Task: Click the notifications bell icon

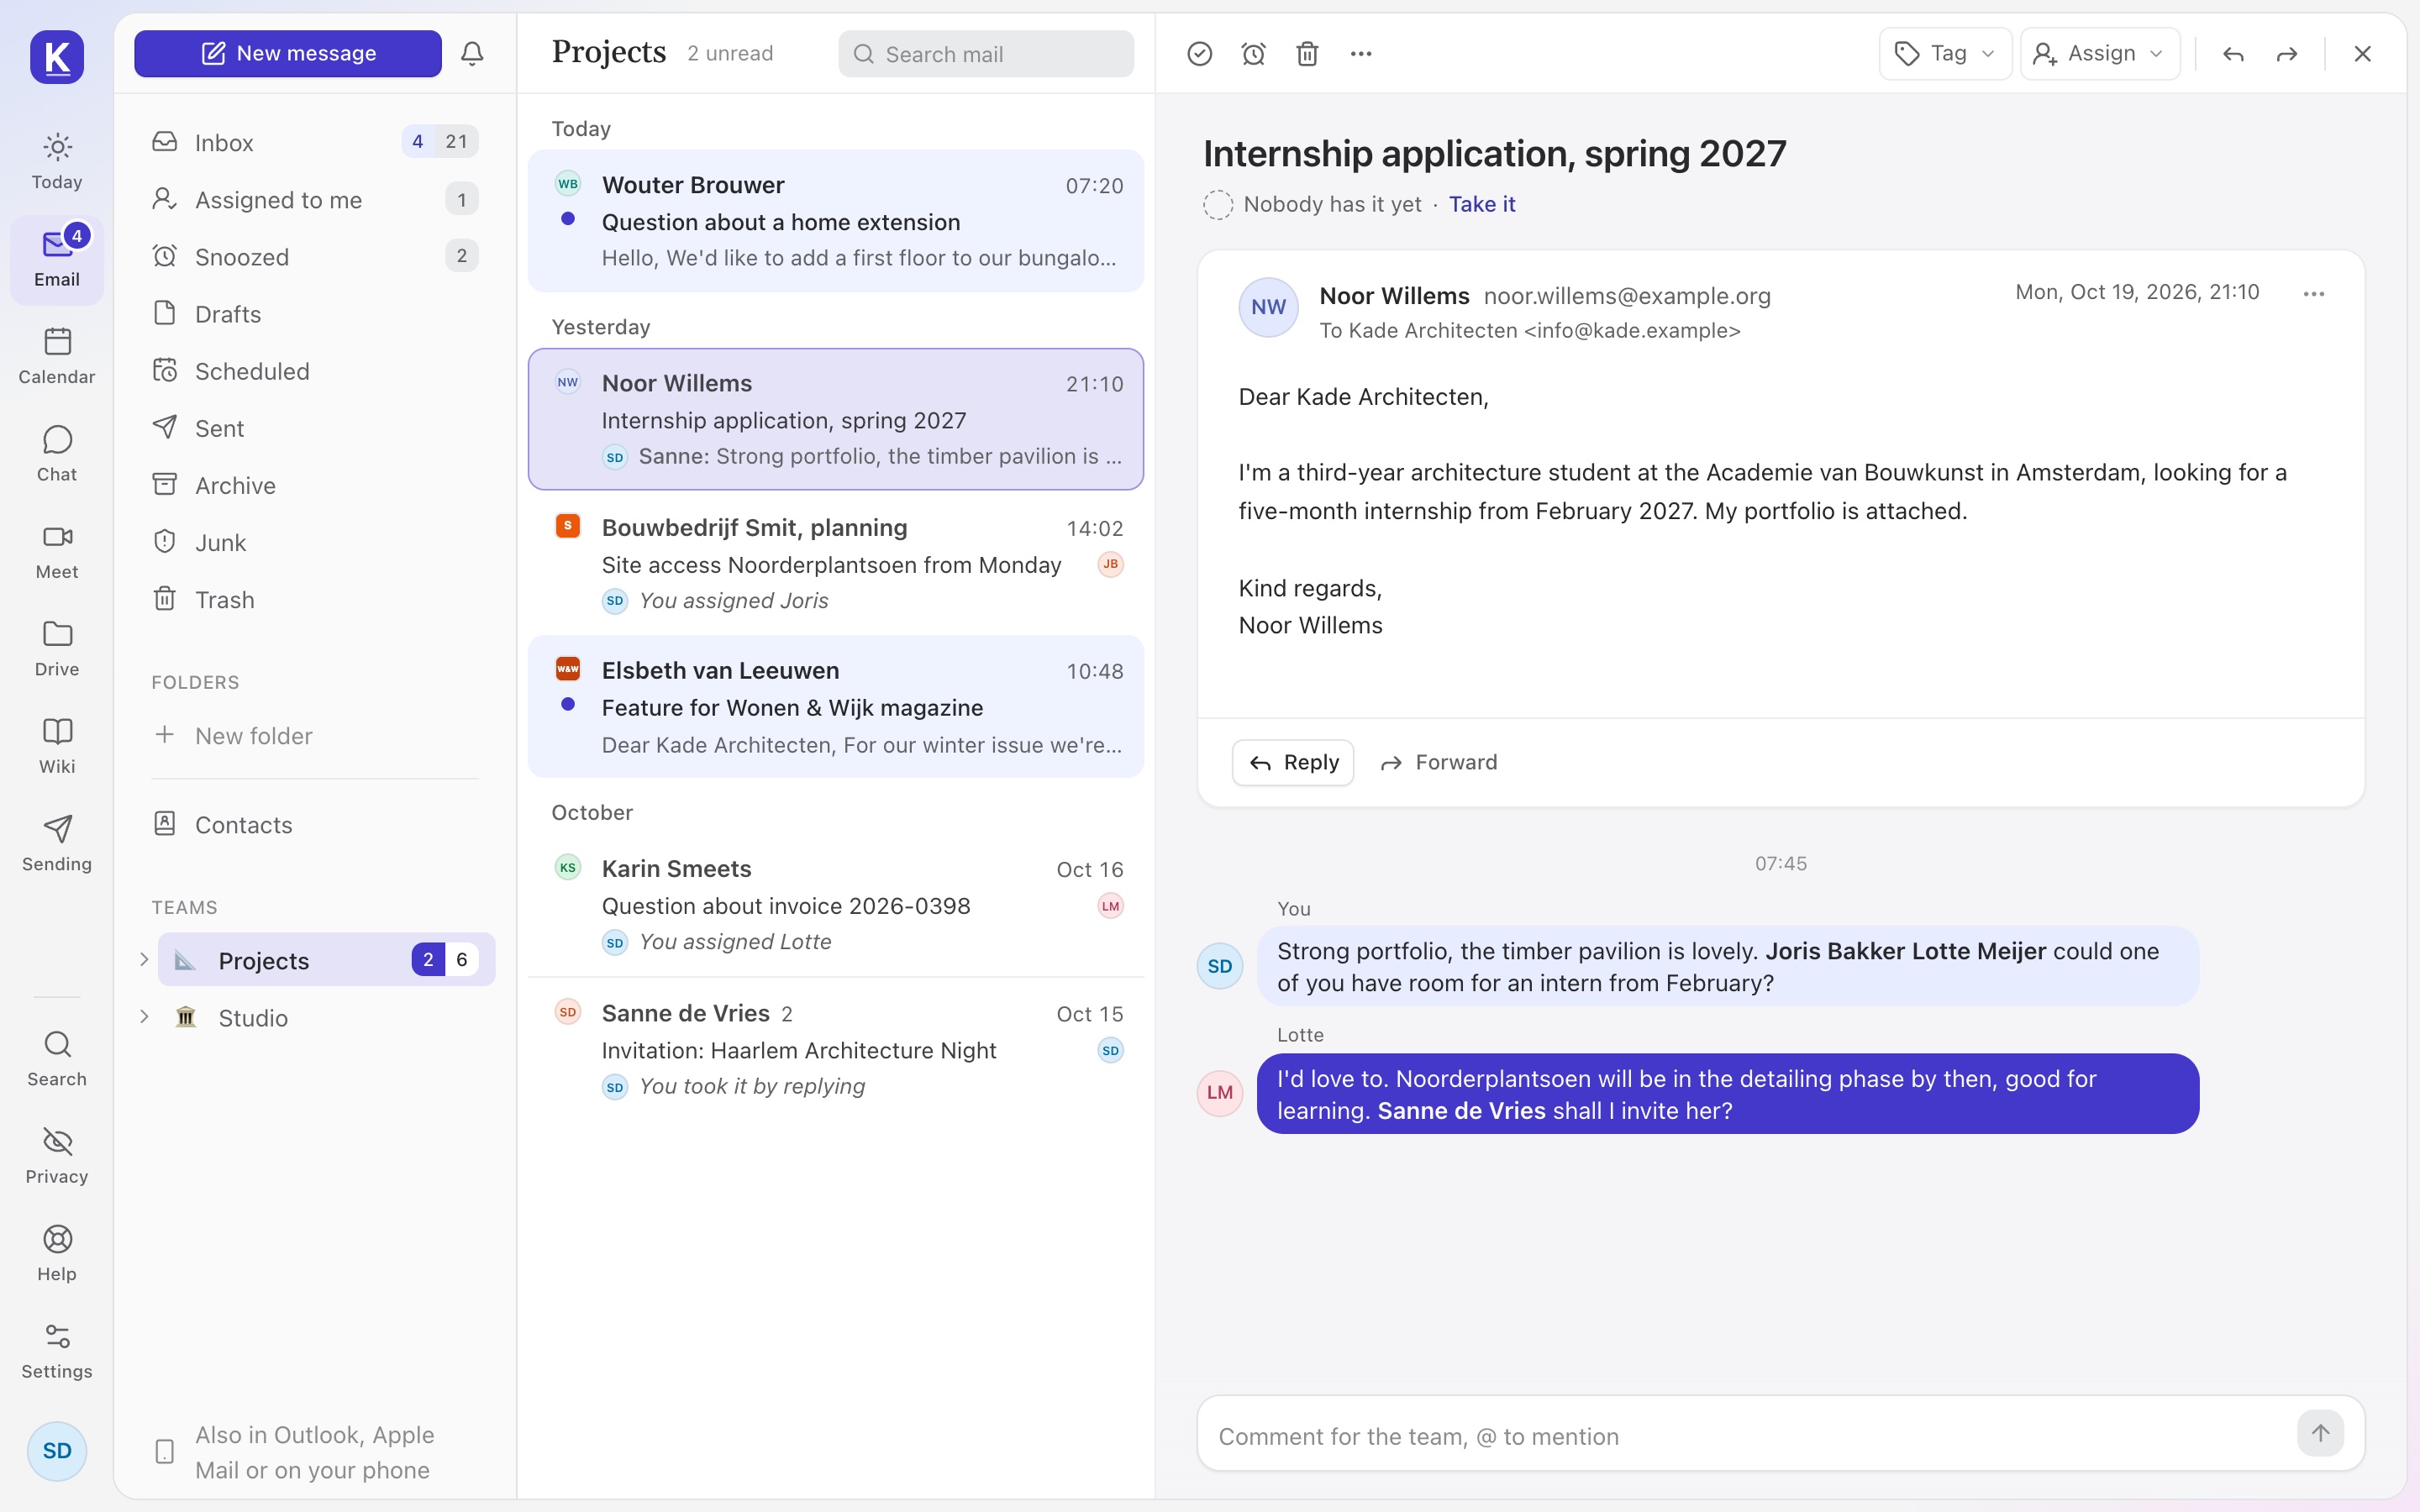Action: tap(472, 53)
